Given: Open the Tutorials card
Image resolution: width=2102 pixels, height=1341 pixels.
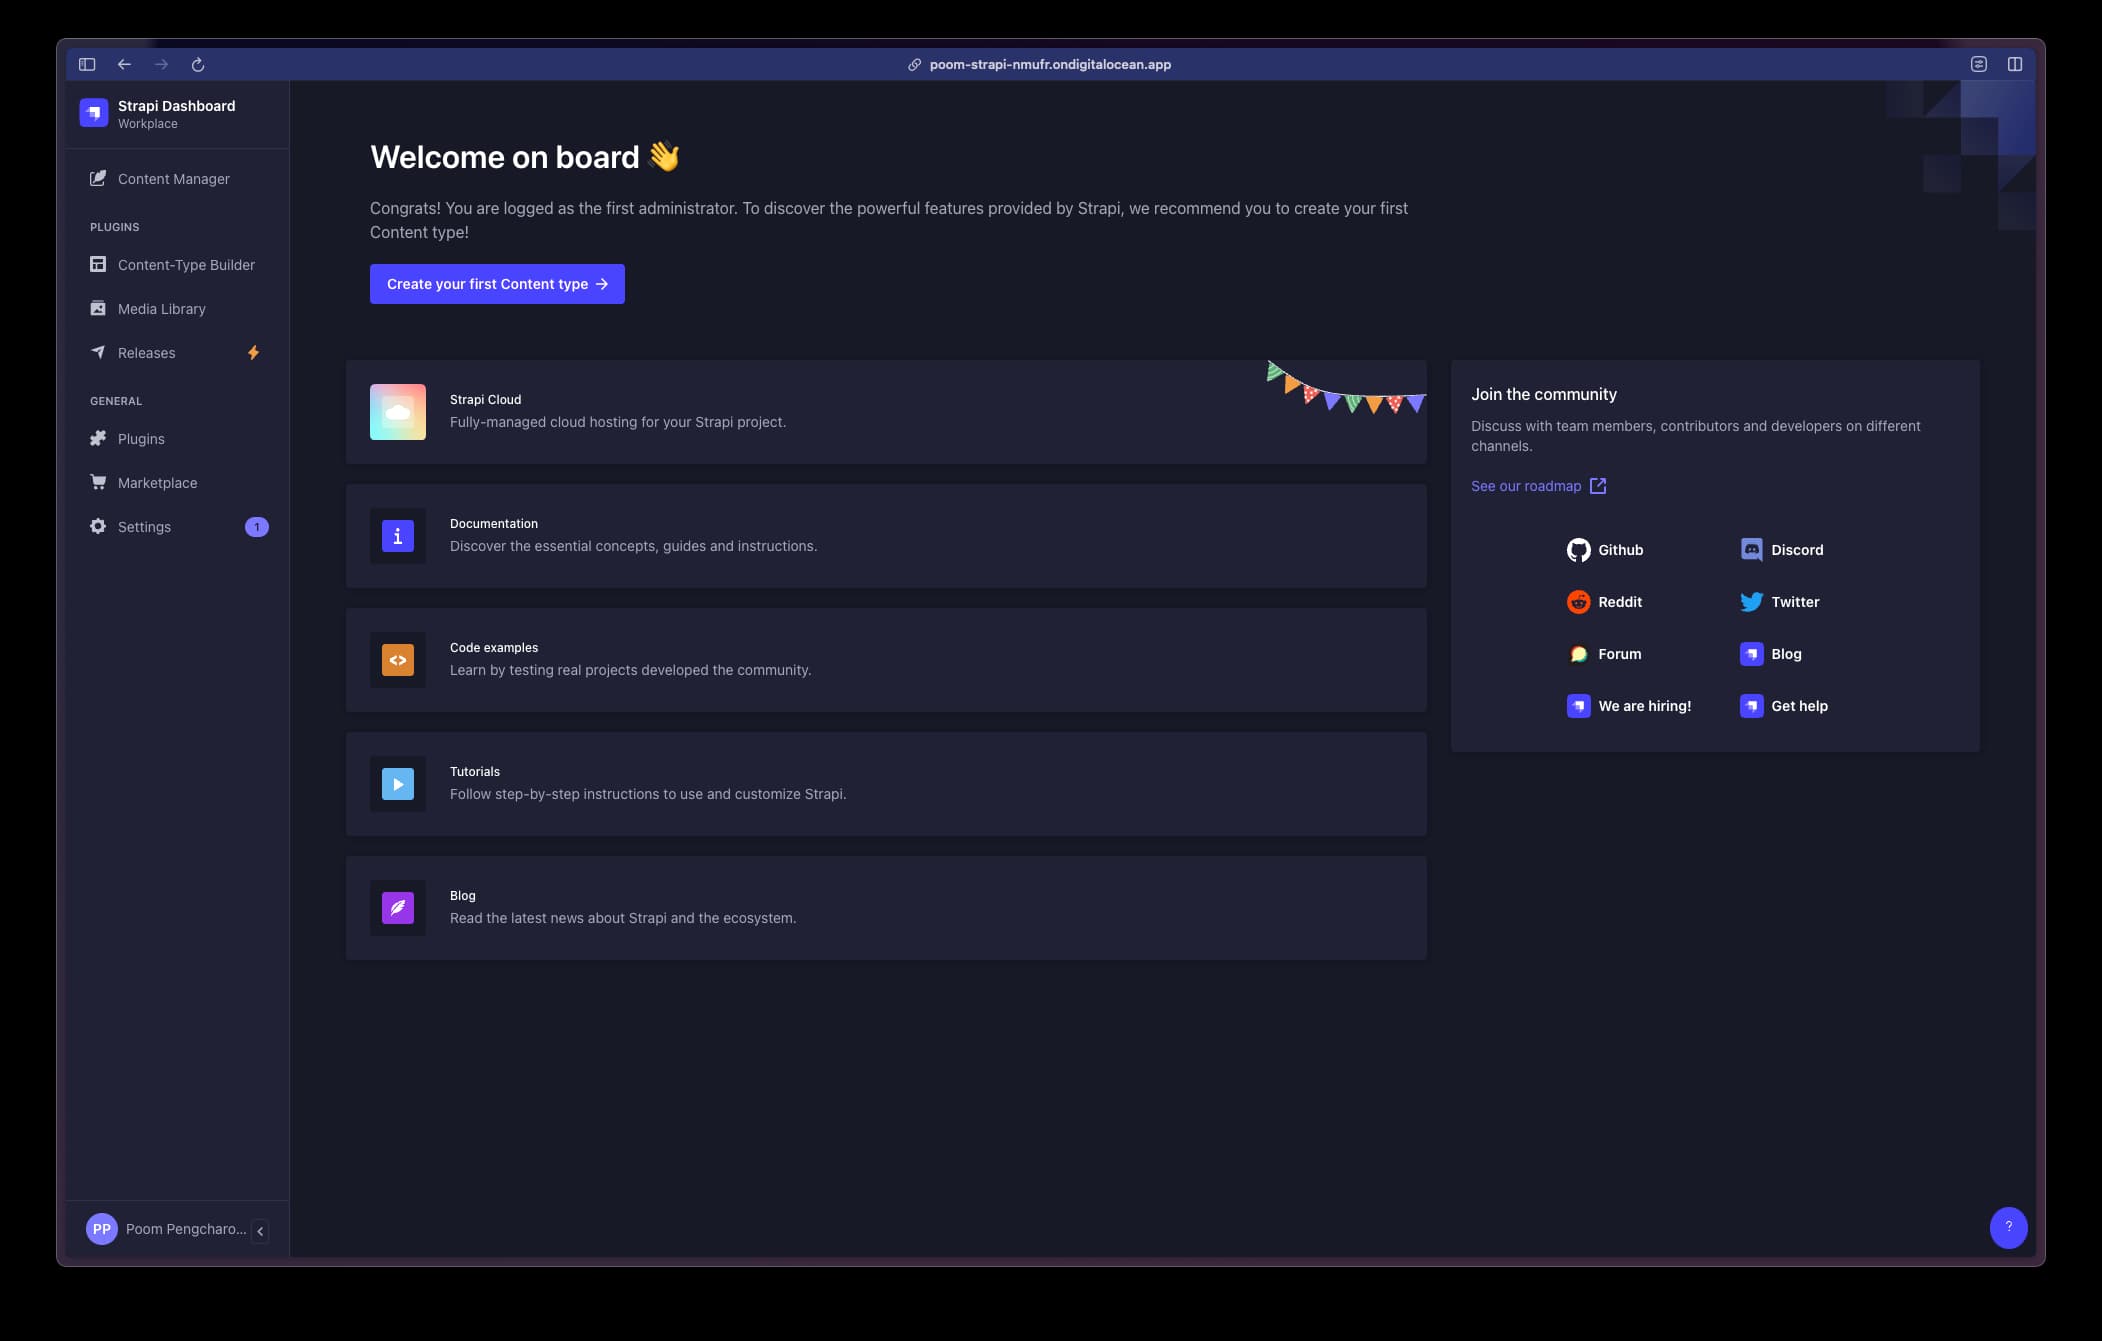Looking at the screenshot, I should [885, 784].
